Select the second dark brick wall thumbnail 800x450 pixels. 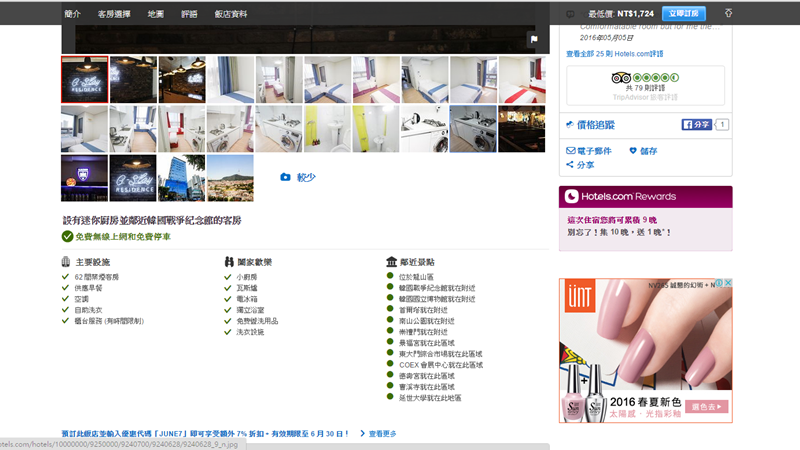pyautogui.click(x=133, y=80)
